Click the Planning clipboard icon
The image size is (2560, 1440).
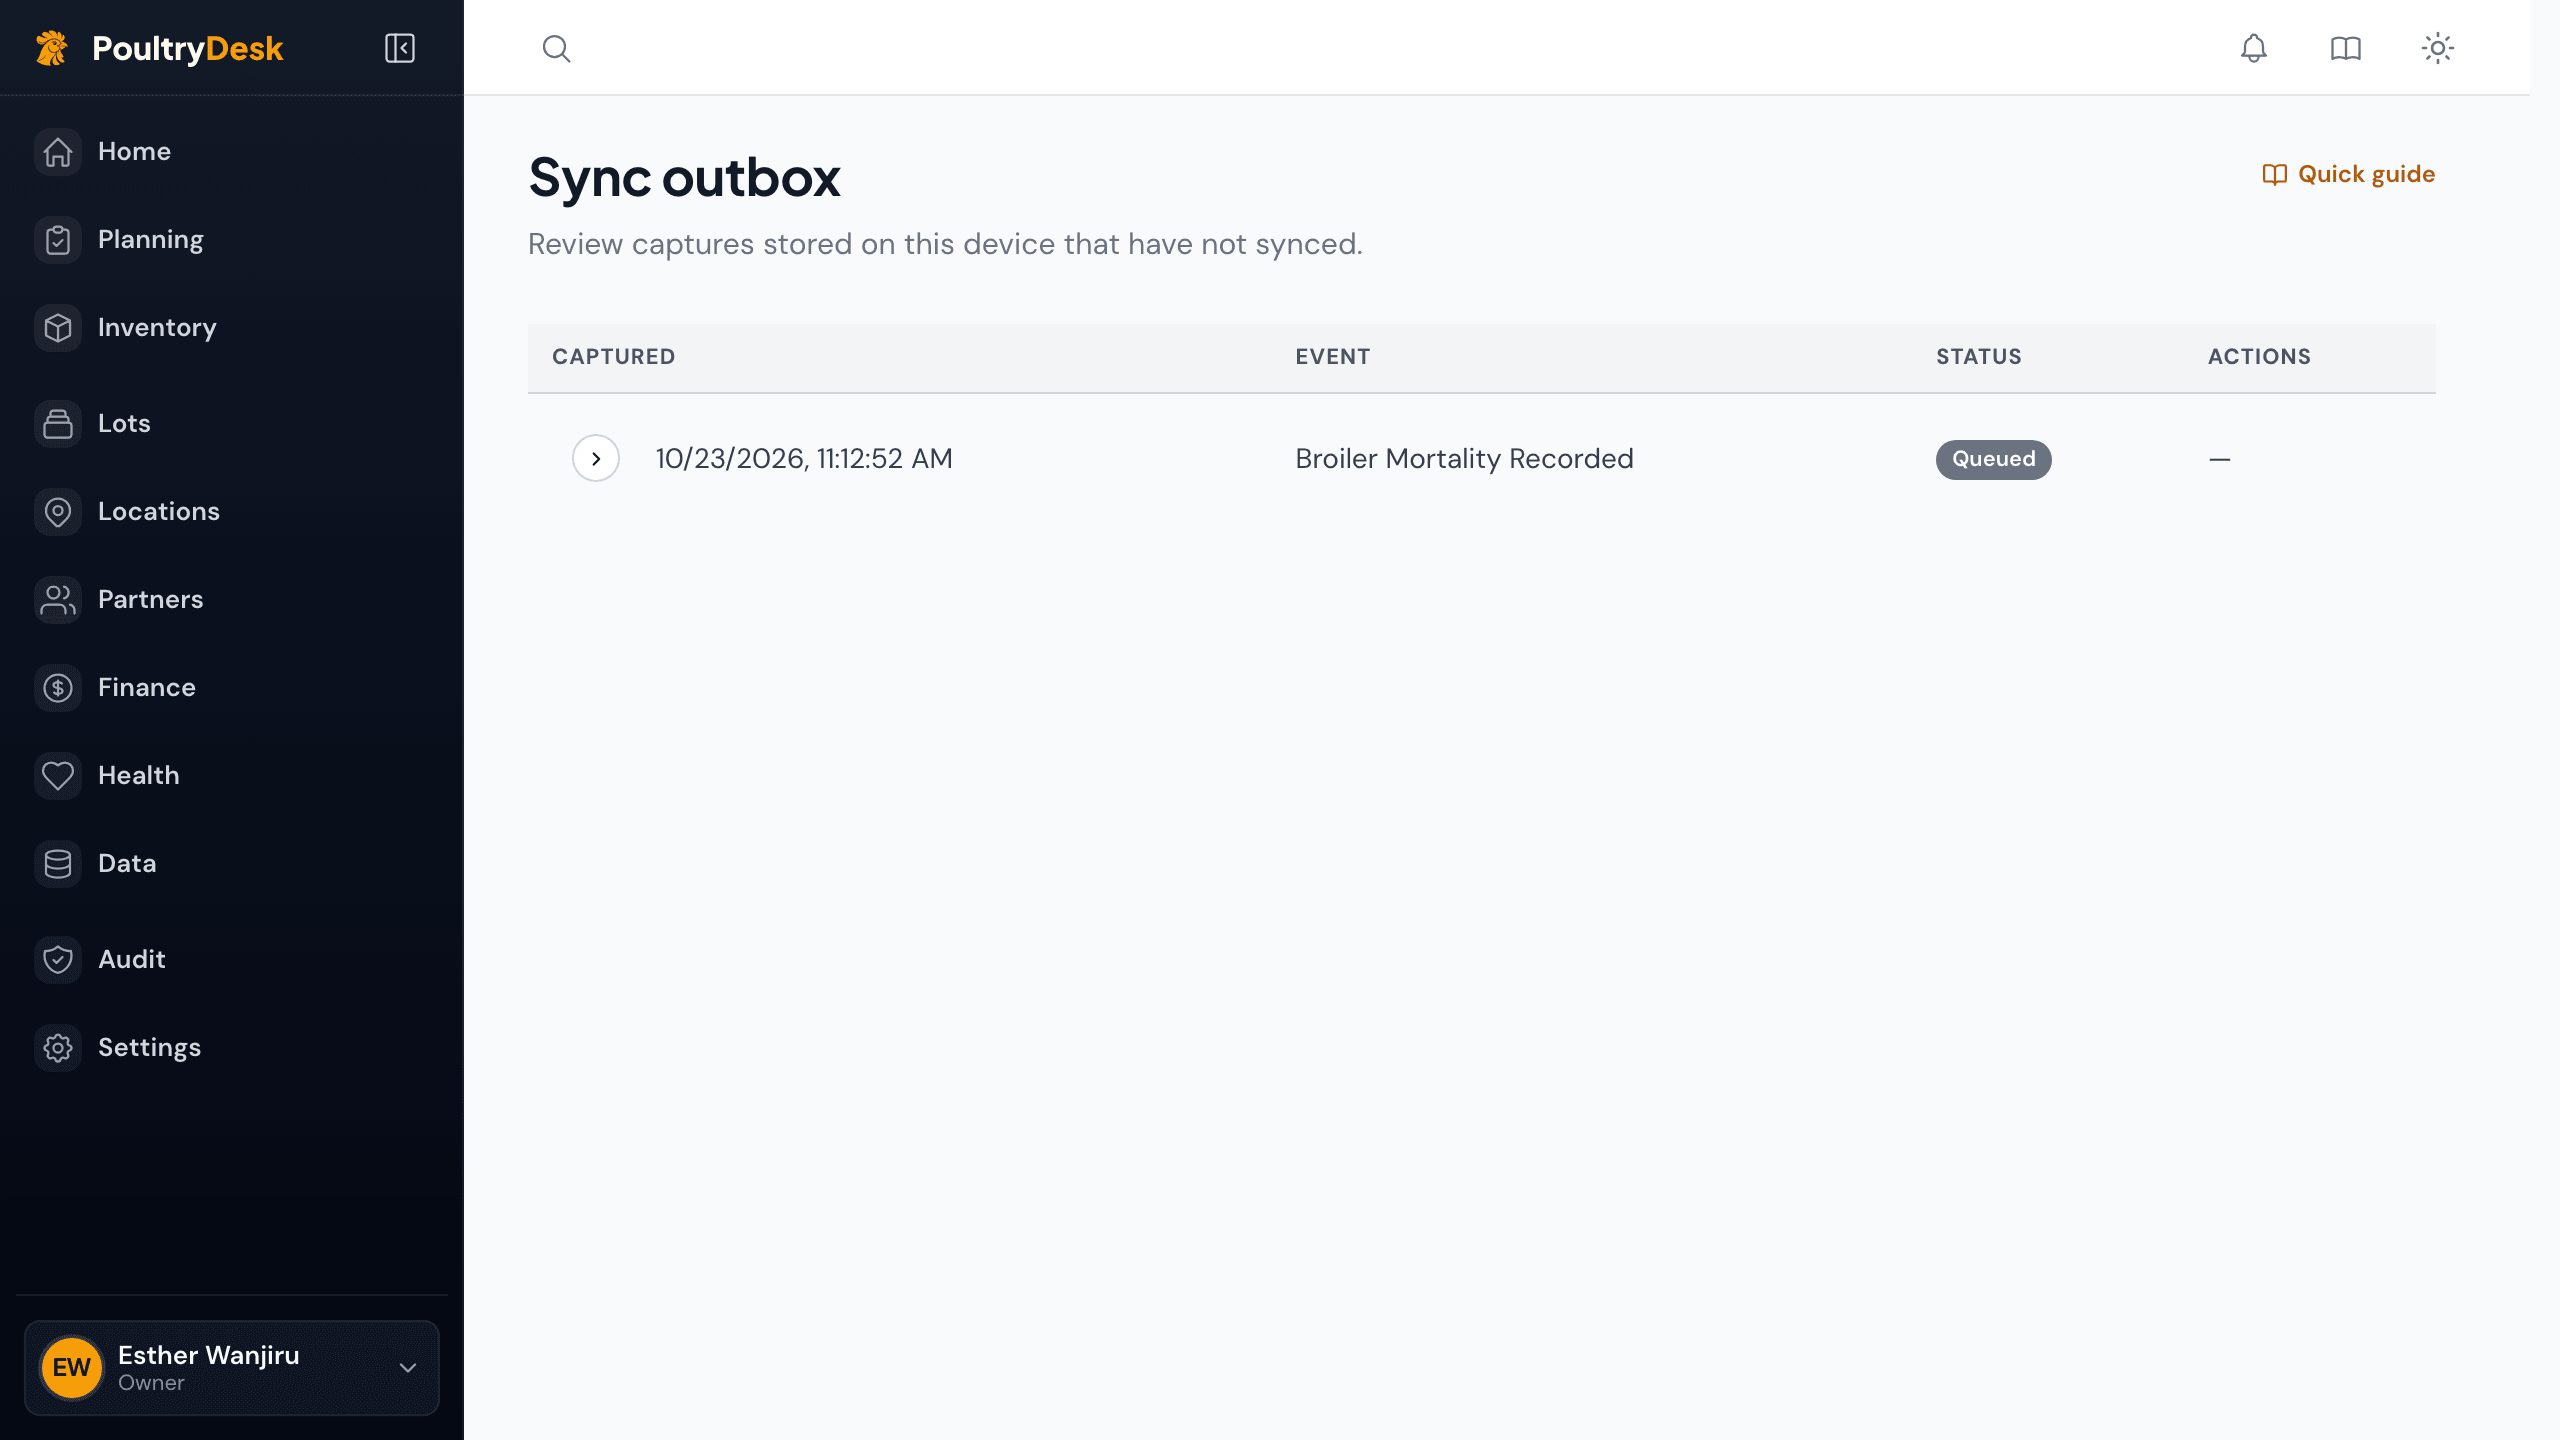[58, 240]
